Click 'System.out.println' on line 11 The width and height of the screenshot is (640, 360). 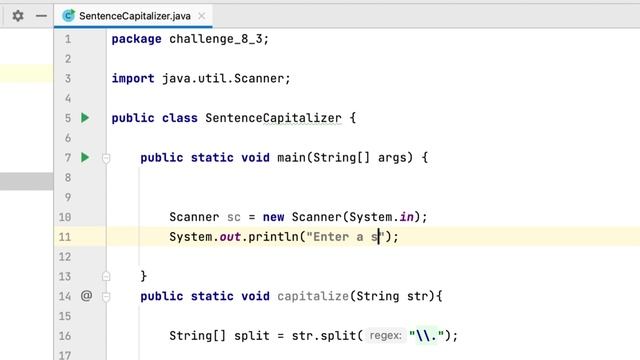coord(234,237)
